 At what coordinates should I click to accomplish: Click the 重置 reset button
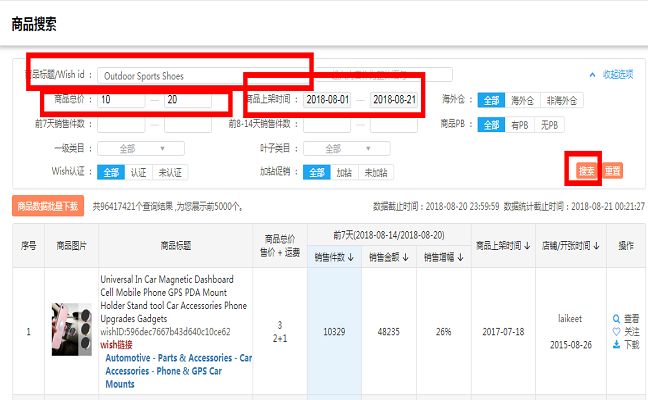pos(612,171)
